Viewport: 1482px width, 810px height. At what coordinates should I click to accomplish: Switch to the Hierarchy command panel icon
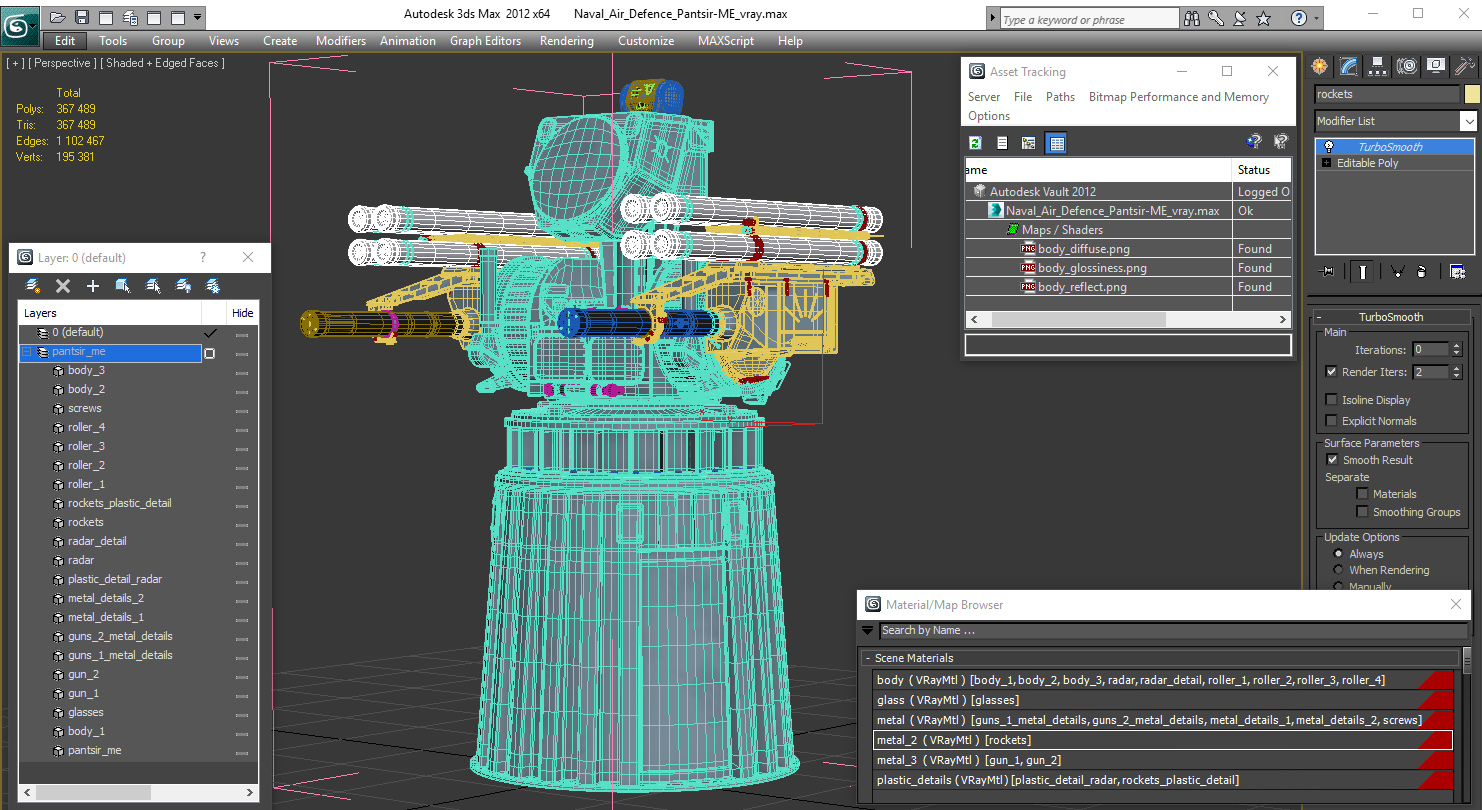point(1378,66)
